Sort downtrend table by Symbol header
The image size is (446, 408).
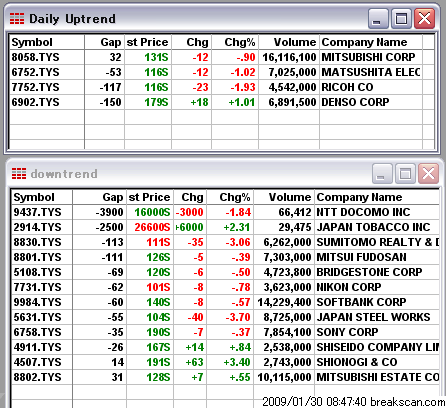coord(42,197)
